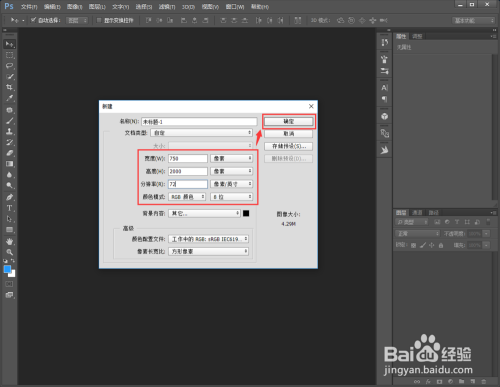The width and height of the screenshot is (500, 387).
Task: Open the 图像 (Image) menu
Action: point(74,7)
